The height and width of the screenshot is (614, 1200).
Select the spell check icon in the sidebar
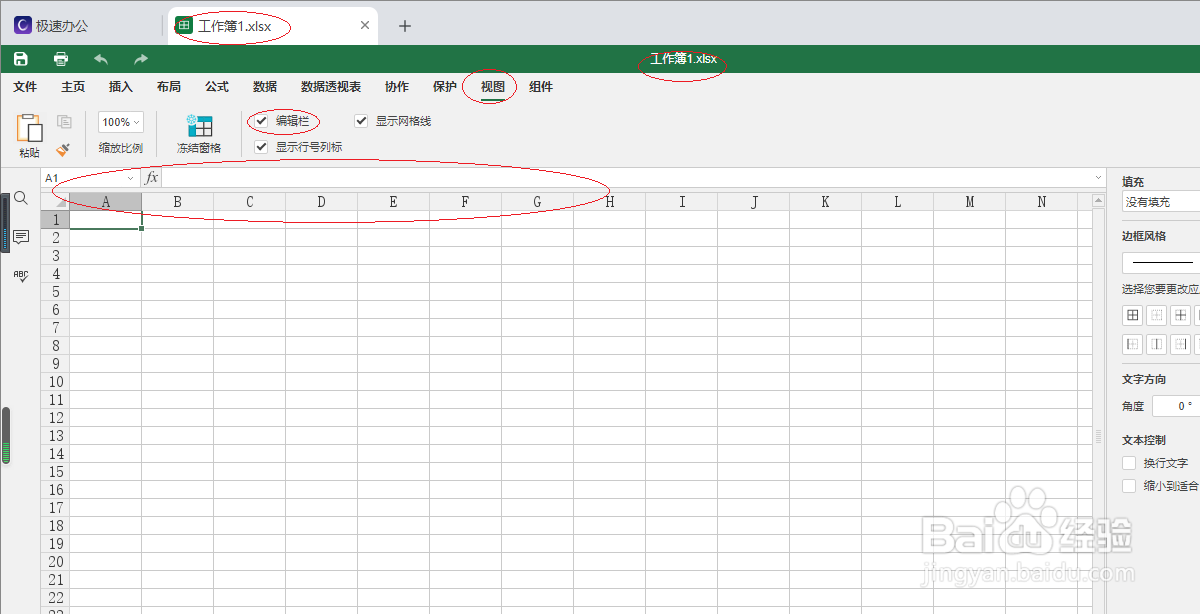pyautogui.click(x=21, y=276)
